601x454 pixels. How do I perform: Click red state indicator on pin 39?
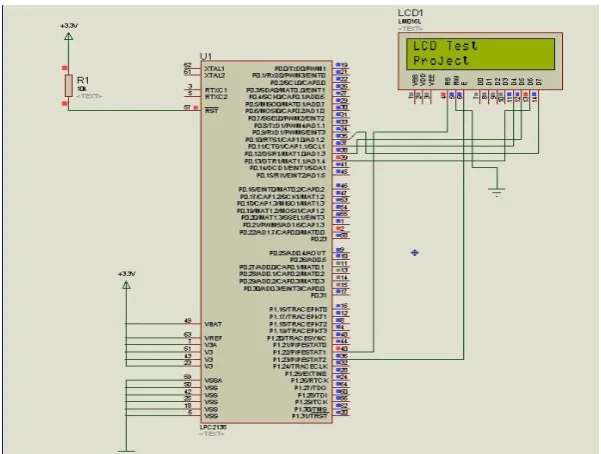tap(338, 157)
